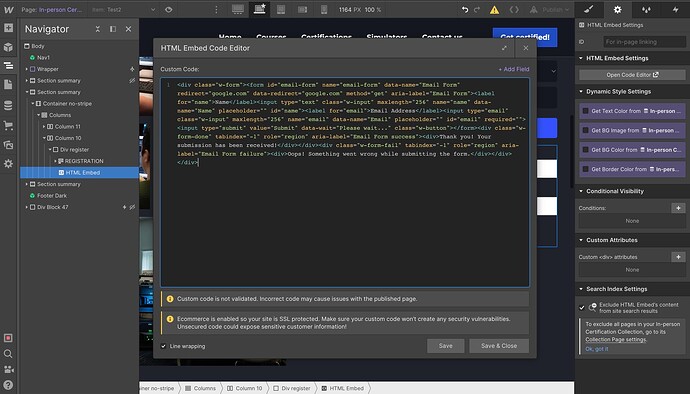
Task: Open the CMS Collections panel
Action: pos(8,106)
